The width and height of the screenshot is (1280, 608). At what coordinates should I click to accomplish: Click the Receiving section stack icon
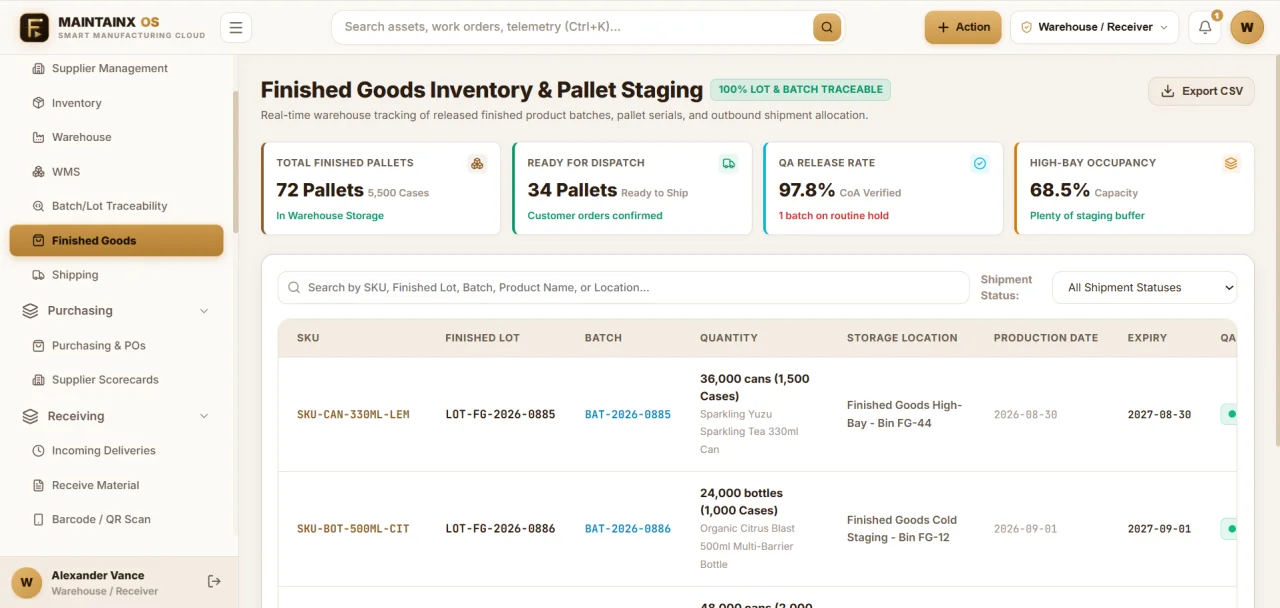coord(30,416)
